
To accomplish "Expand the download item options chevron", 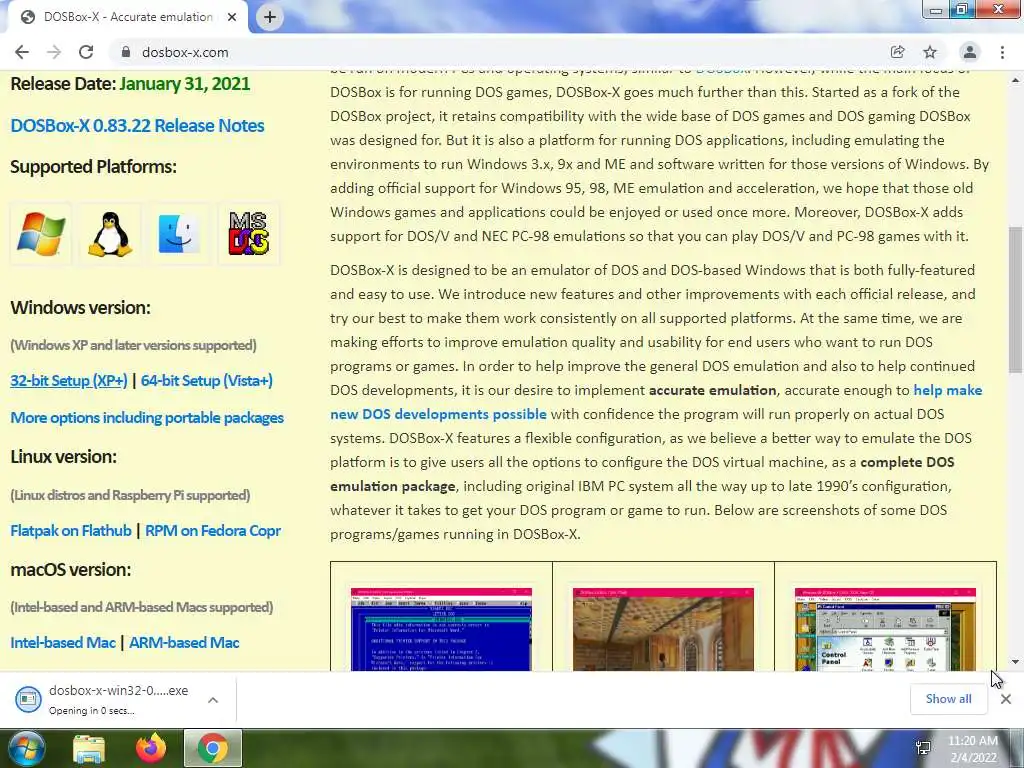I will coord(213,699).
